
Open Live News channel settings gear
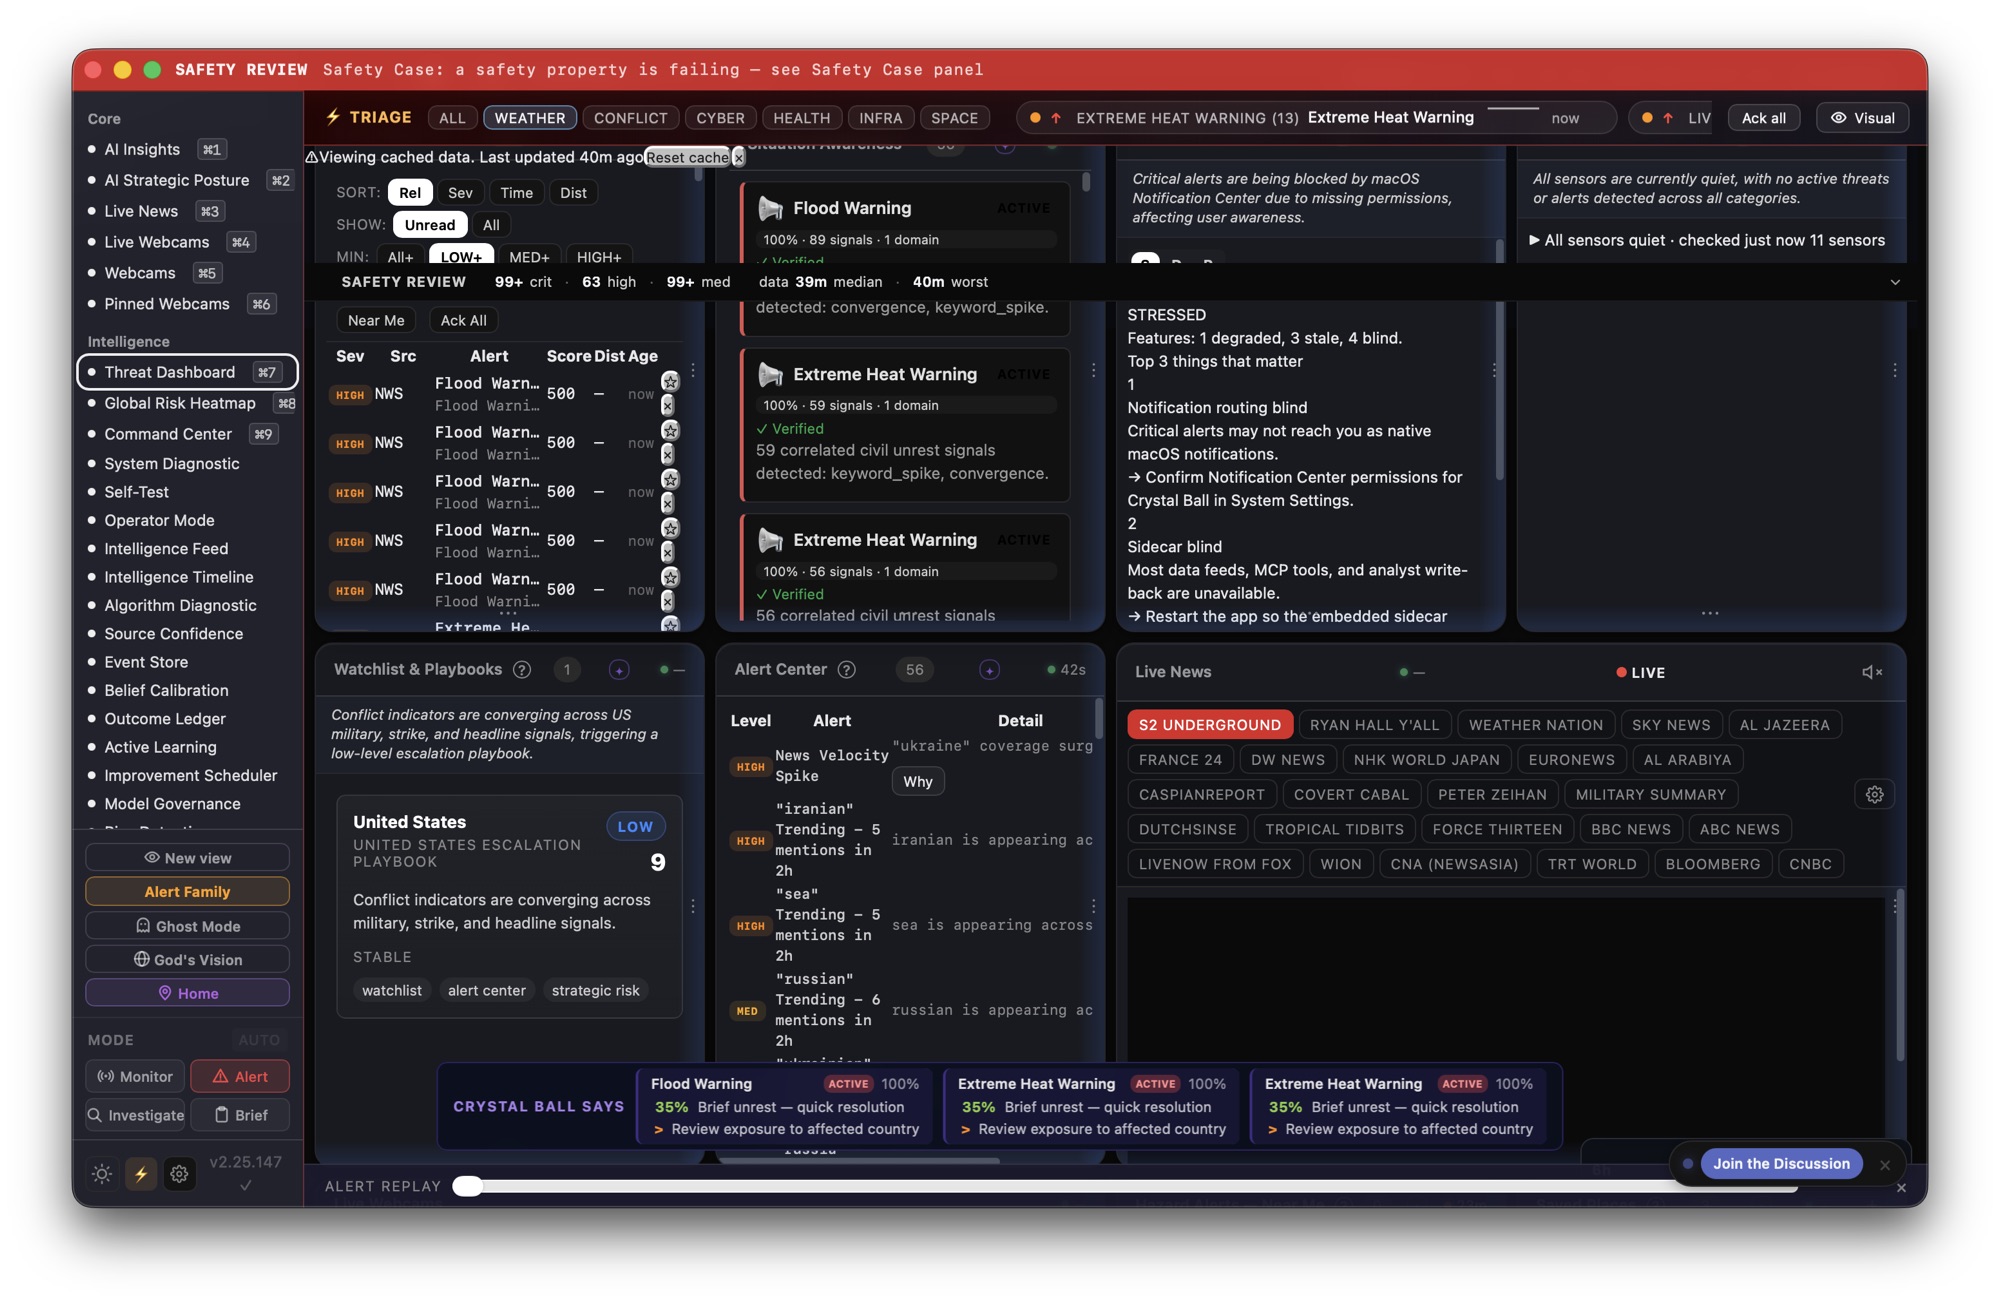click(x=1874, y=794)
